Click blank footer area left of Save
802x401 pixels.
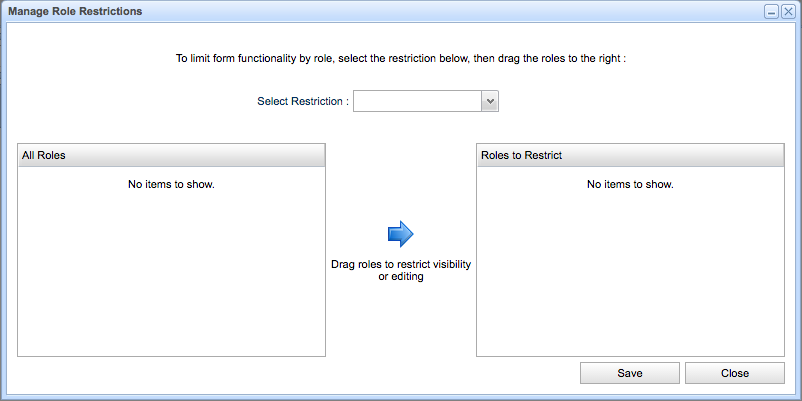(300, 373)
